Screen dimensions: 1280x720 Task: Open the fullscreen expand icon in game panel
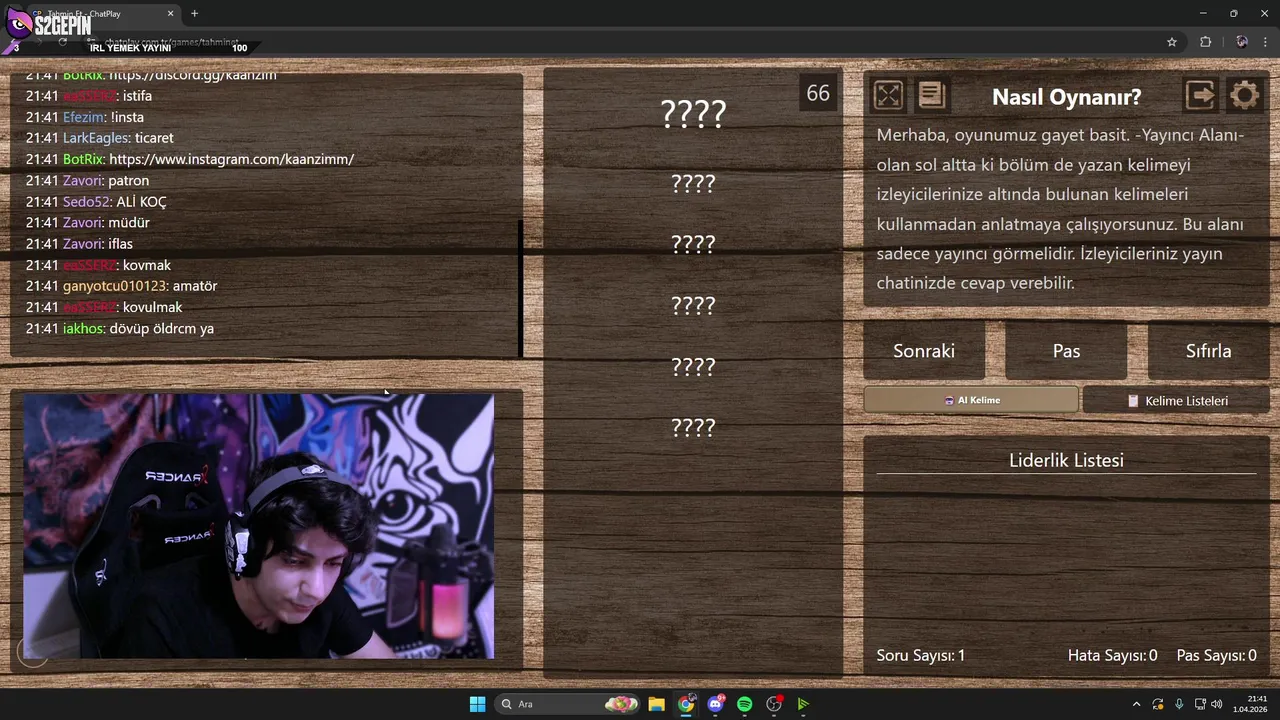pos(888,95)
